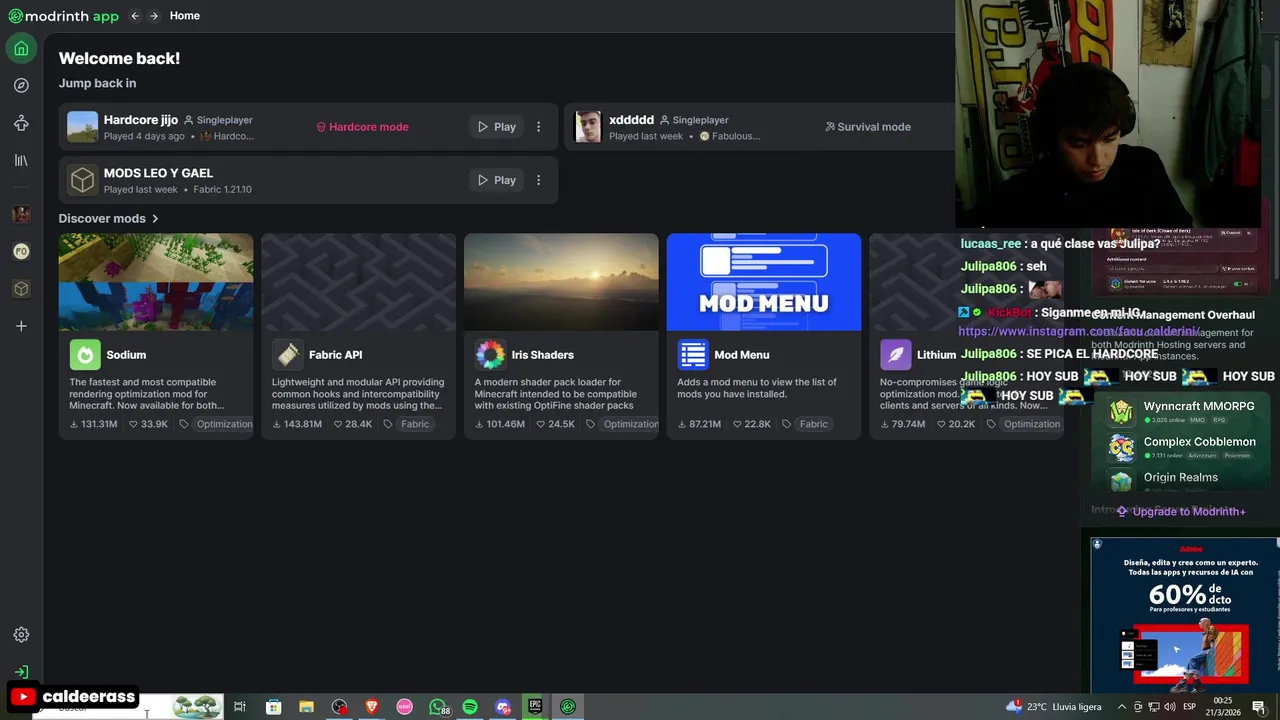Image resolution: width=1280 pixels, height=720 pixels.
Task: Click the Mod Menu mod icon
Action: 693,355
